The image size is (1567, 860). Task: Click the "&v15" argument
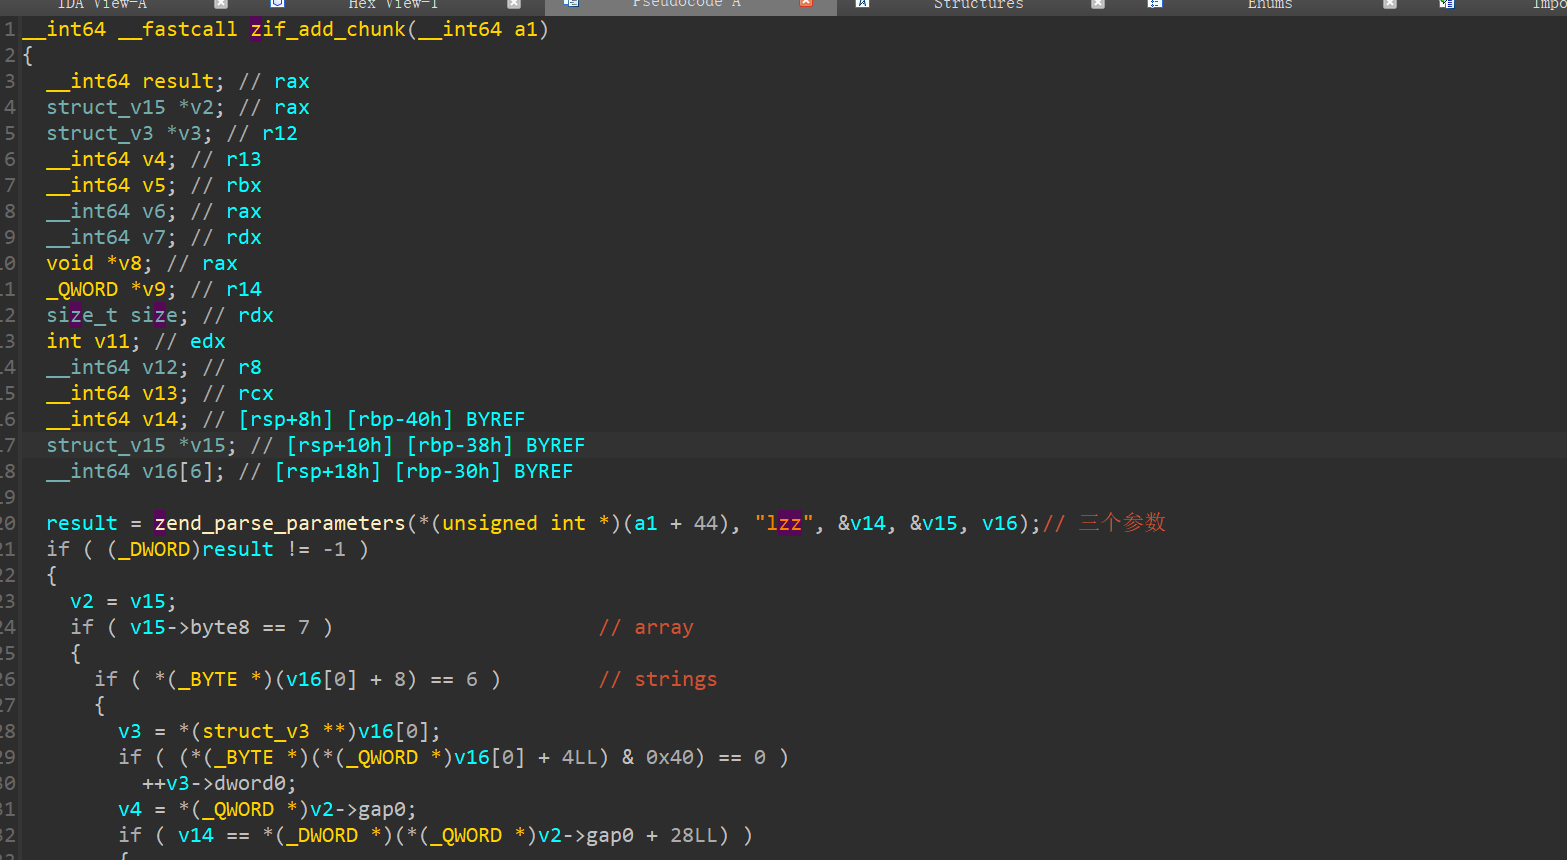click(x=934, y=523)
